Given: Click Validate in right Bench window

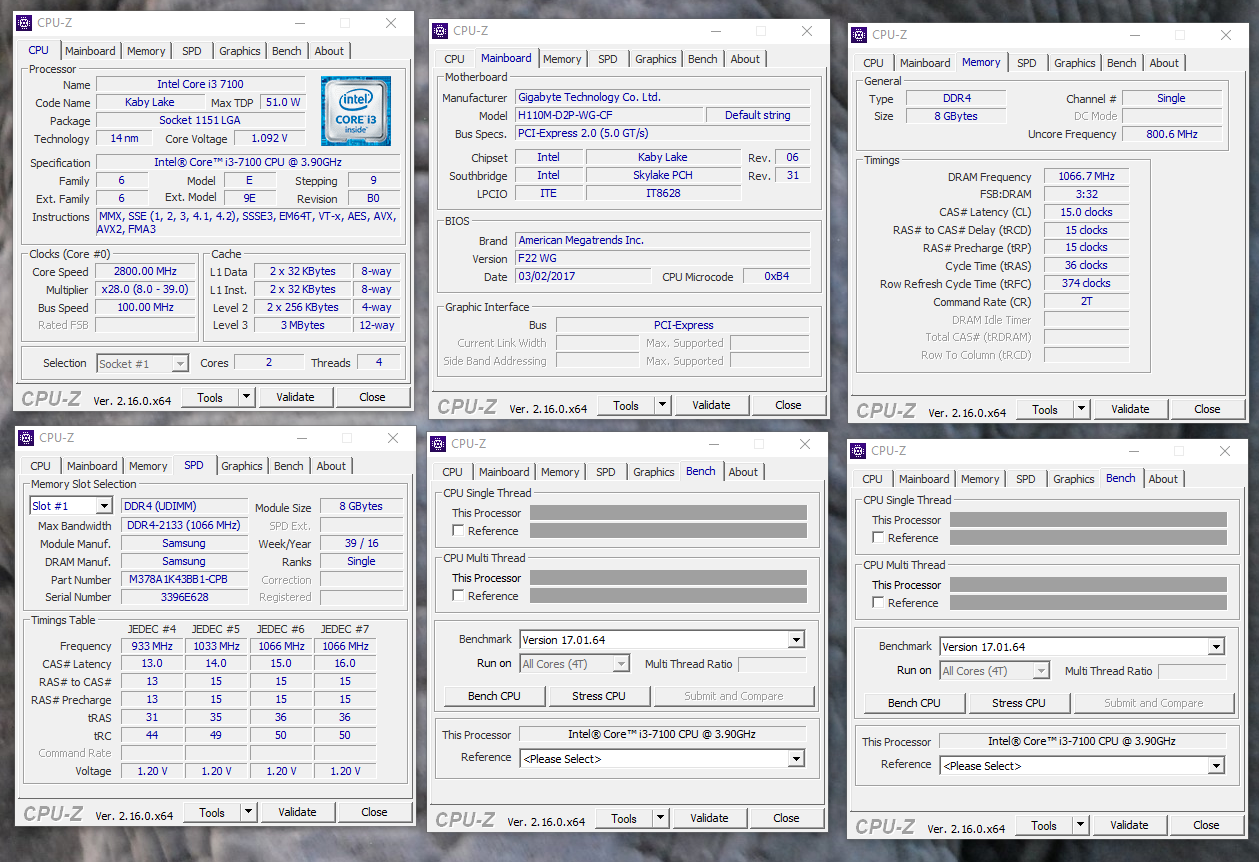Looking at the screenshot, I should click(1129, 825).
